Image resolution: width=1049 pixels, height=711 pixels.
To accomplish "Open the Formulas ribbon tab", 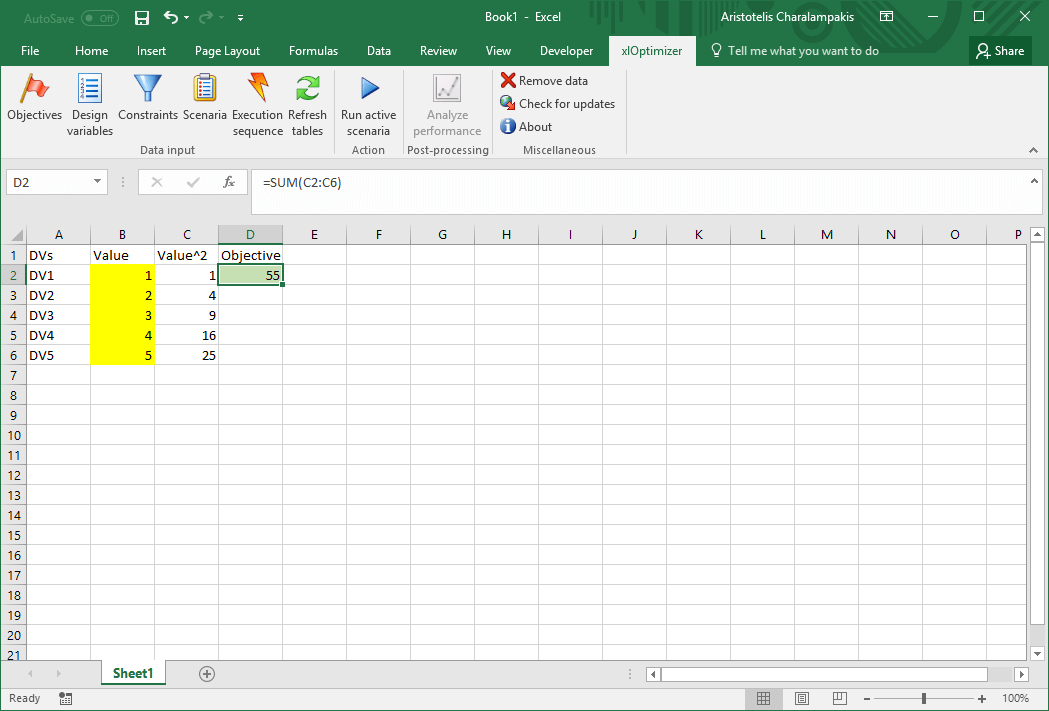I will point(313,51).
